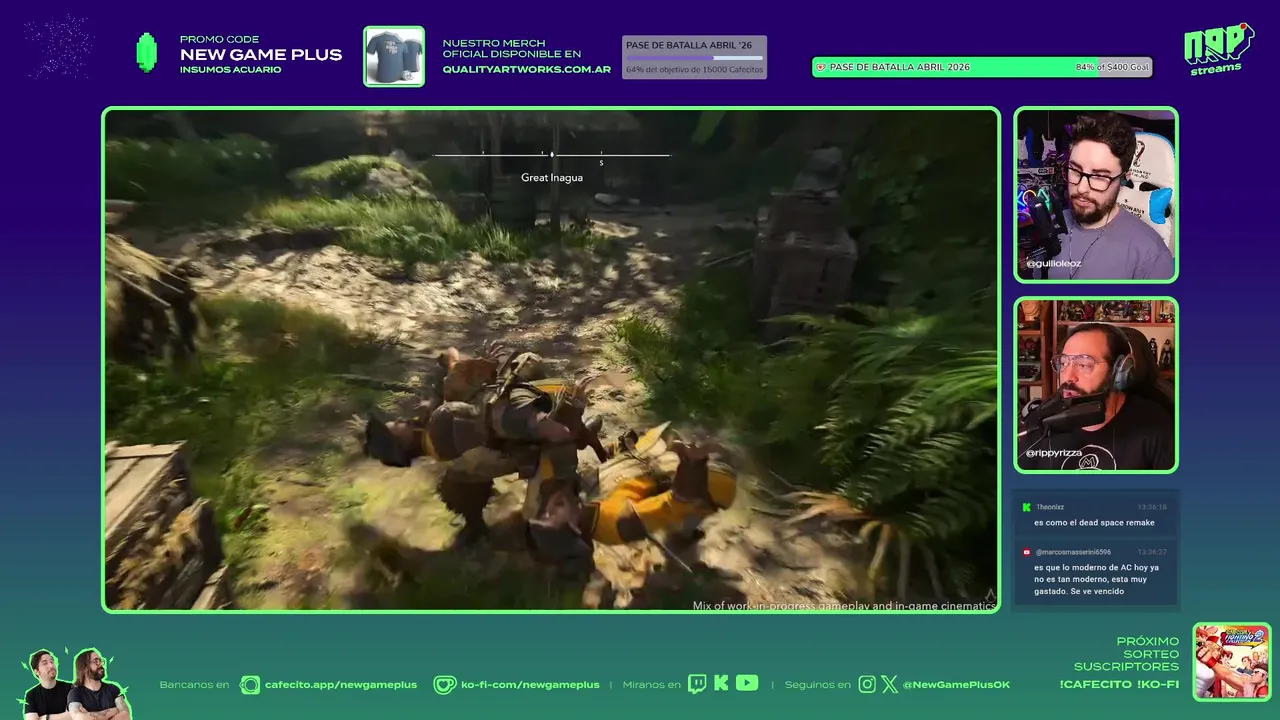This screenshot has height=720, width=1280.
Task: Click the main gameplay video
Action: [x=551, y=360]
